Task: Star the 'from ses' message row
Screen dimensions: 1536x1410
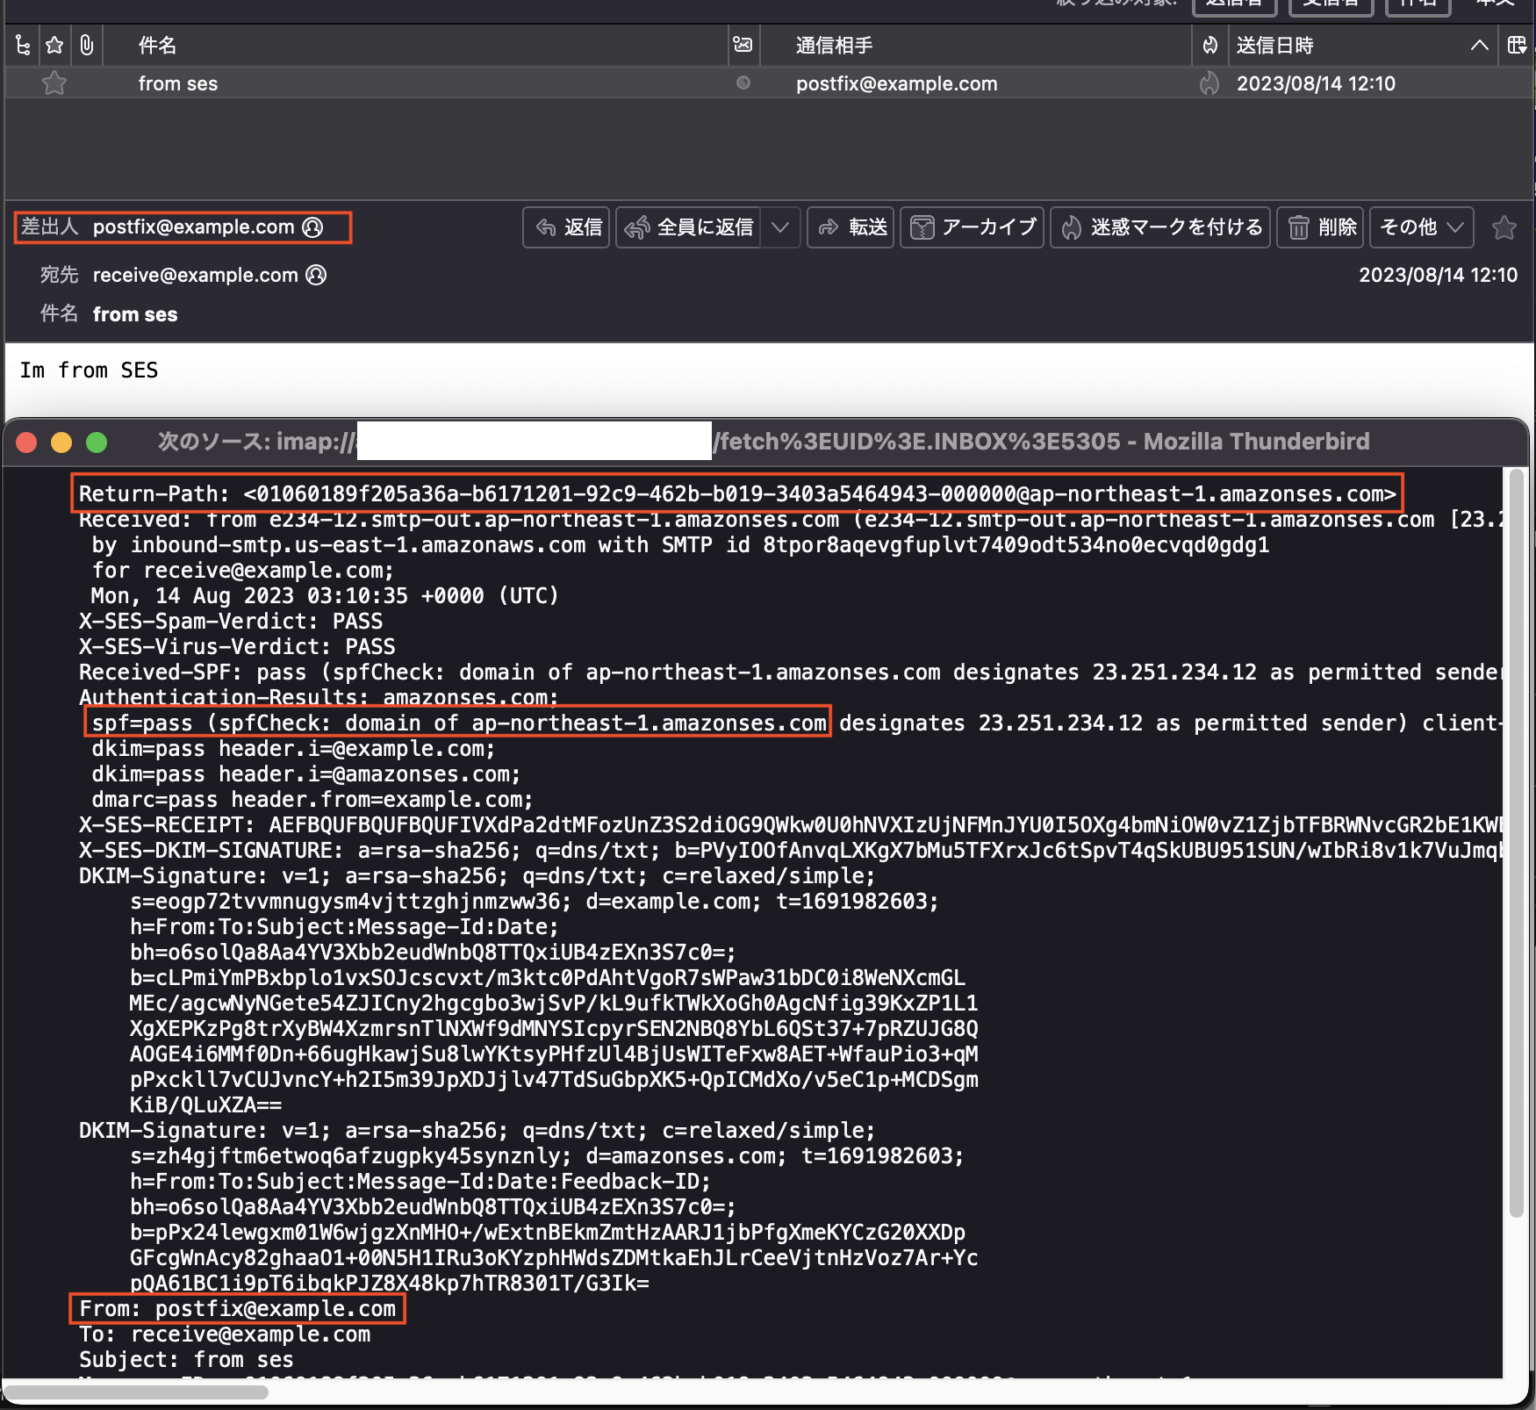Action: 54,83
